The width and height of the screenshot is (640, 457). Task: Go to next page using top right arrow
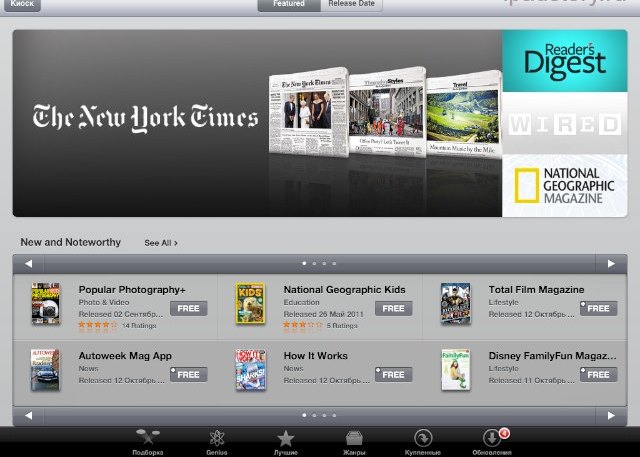pyautogui.click(x=611, y=264)
